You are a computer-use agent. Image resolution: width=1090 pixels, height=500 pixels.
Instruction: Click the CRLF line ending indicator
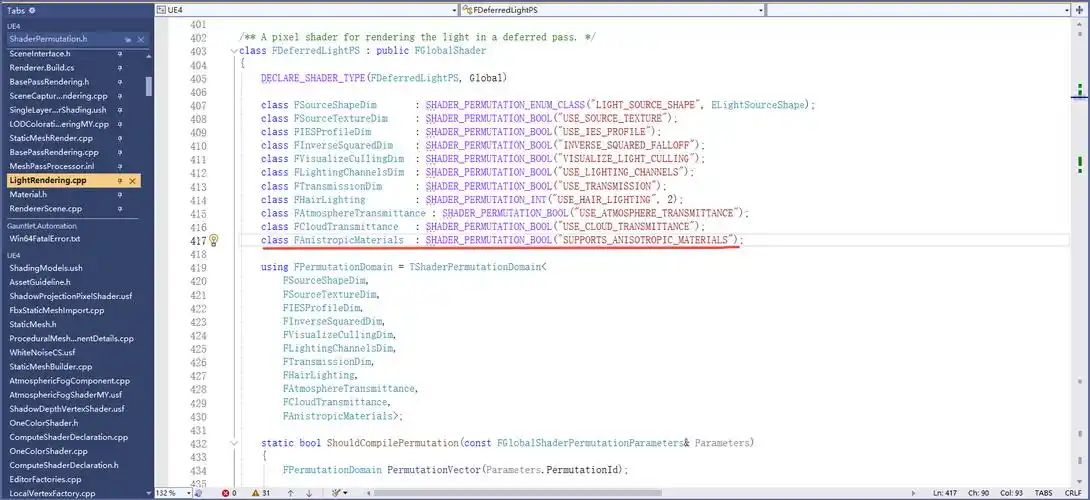point(1073,493)
